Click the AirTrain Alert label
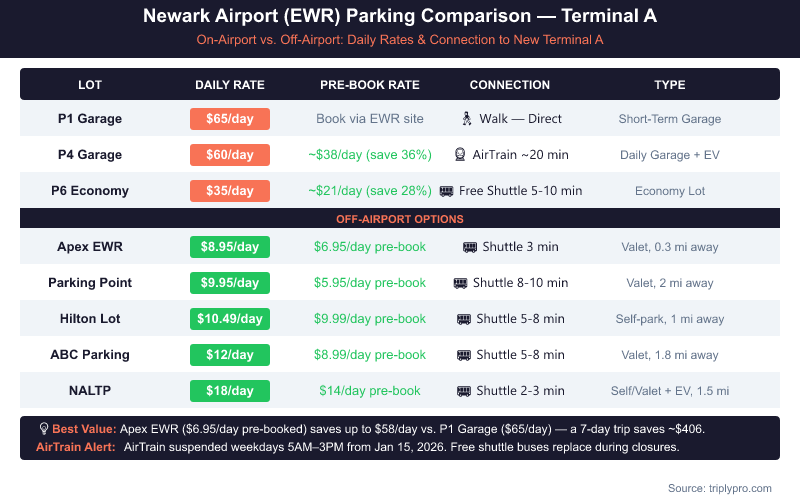This screenshot has height=500, width=800. coord(76,447)
